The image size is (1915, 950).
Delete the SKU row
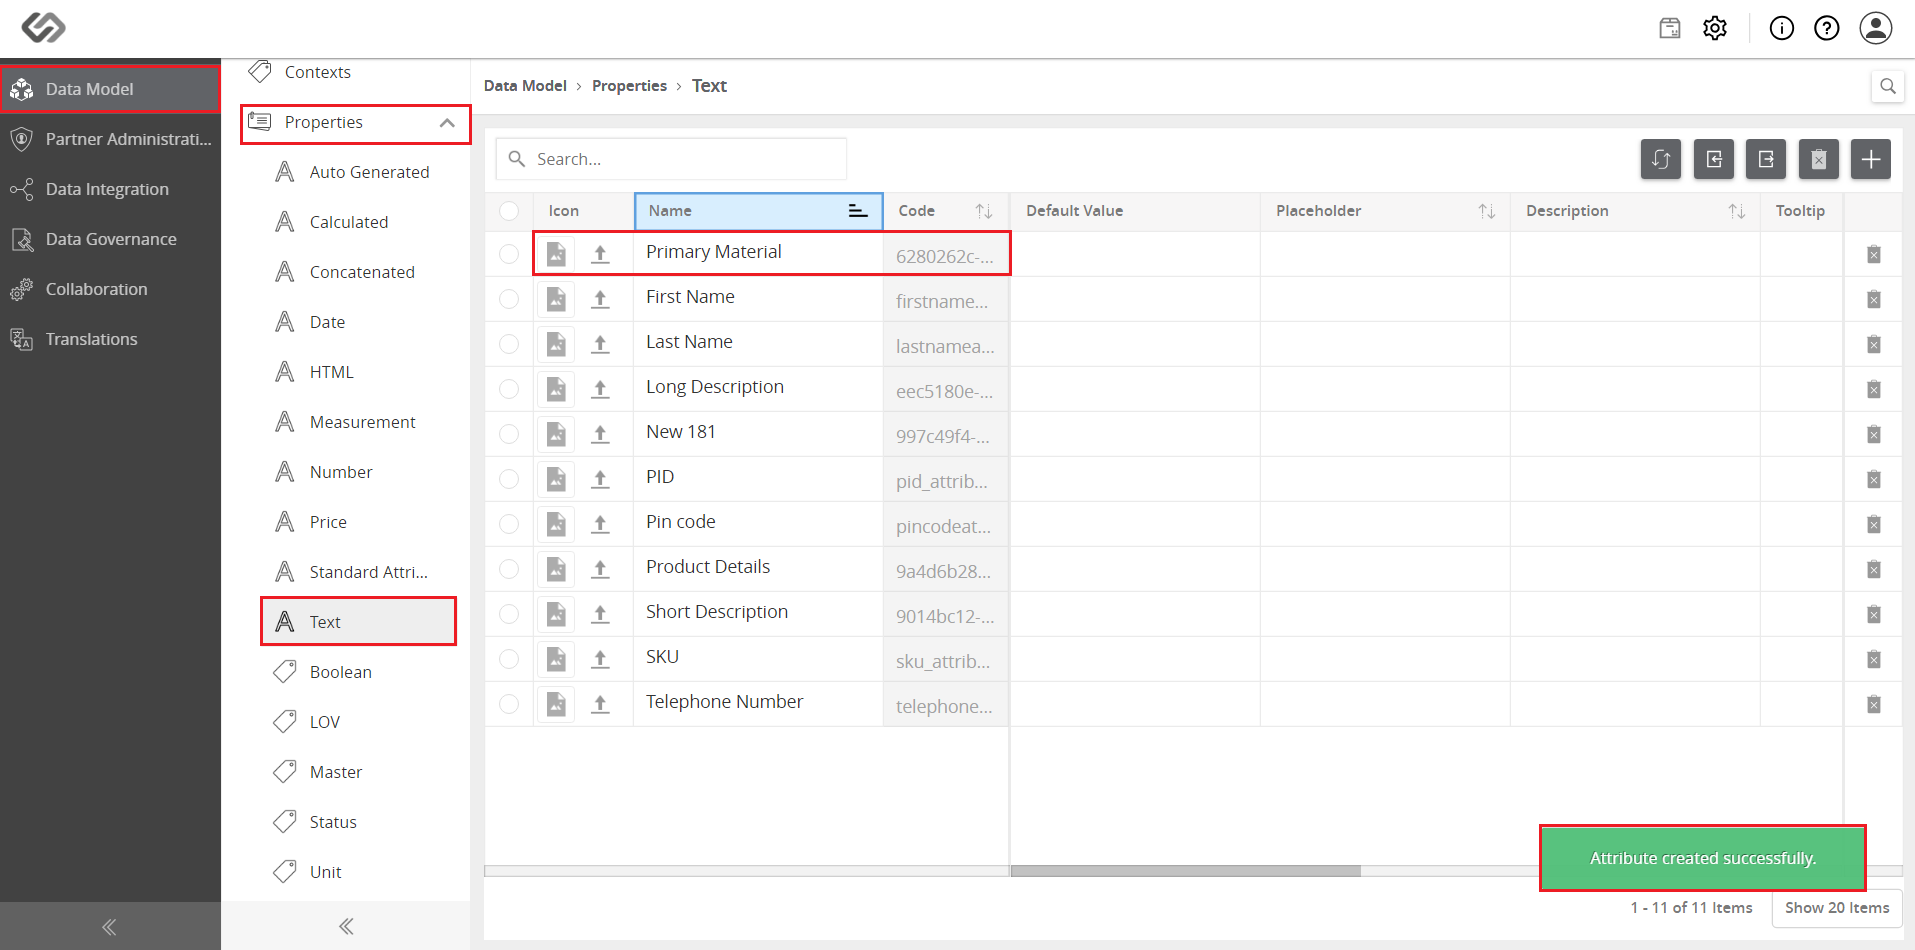pyautogui.click(x=1874, y=659)
